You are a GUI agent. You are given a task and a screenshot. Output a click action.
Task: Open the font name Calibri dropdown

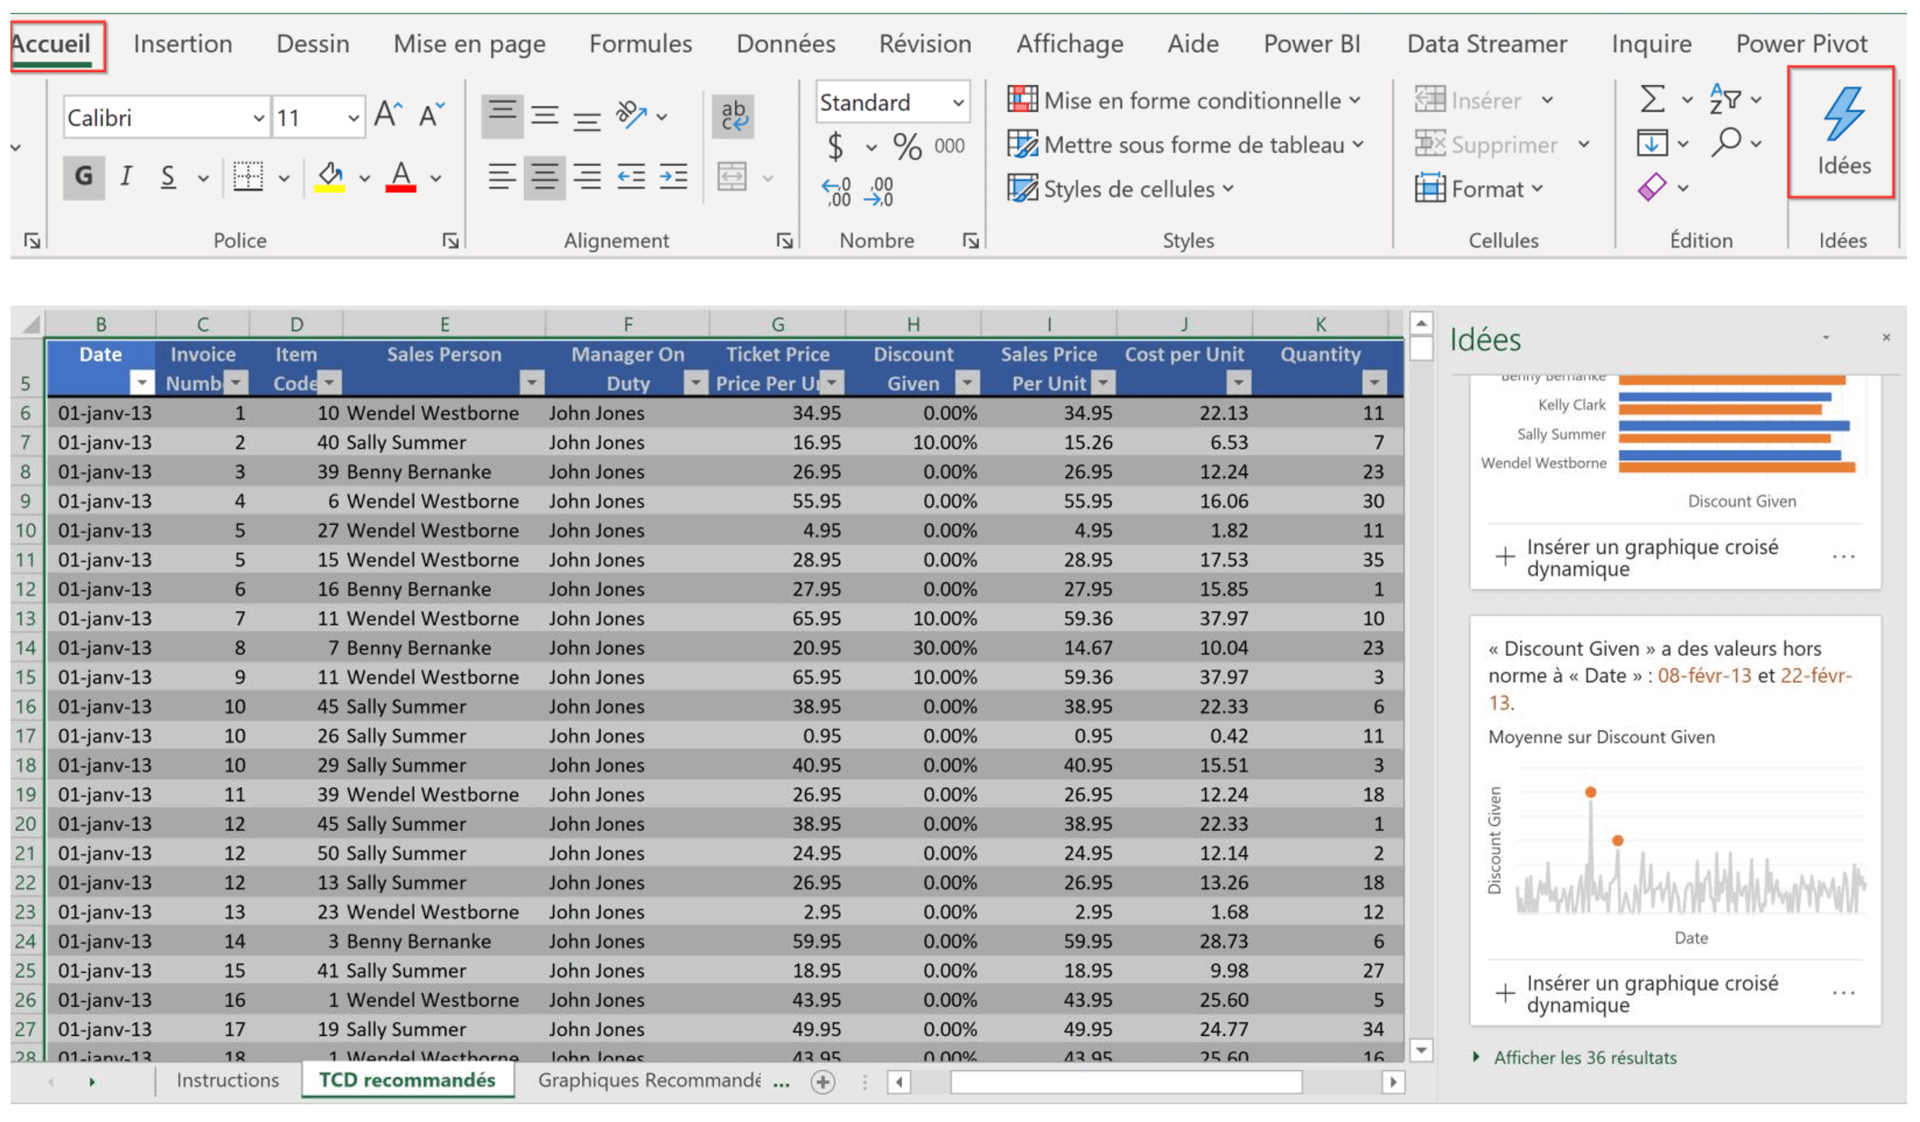pyautogui.click(x=258, y=118)
